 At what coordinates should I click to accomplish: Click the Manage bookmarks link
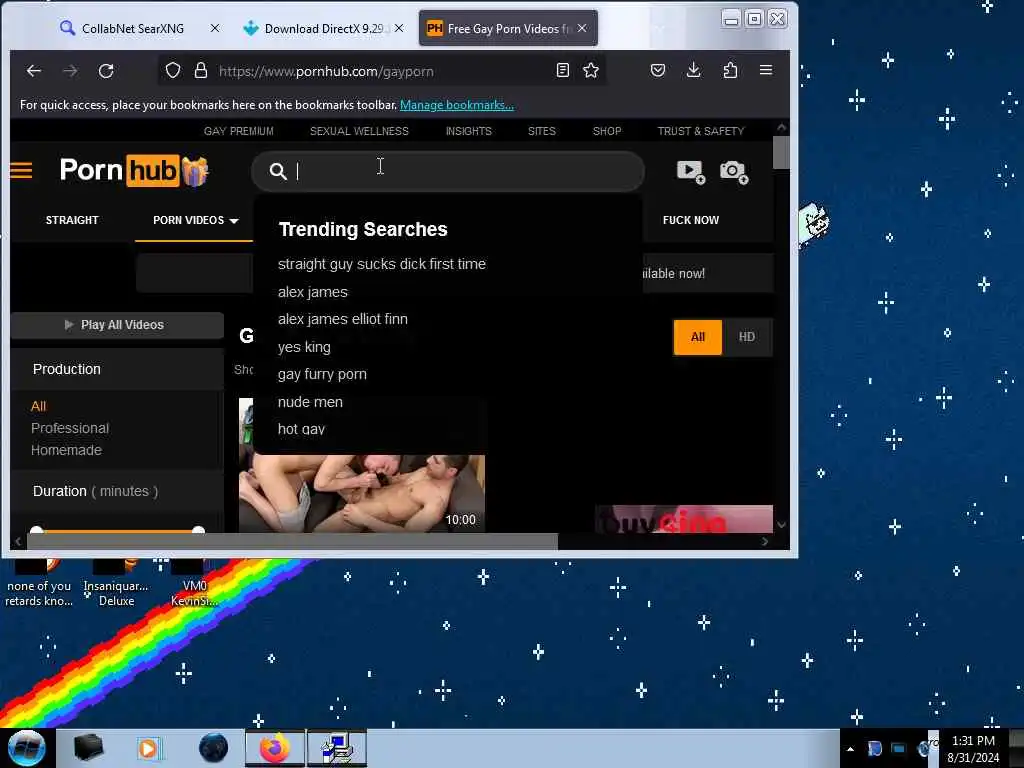click(x=456, y=104)
